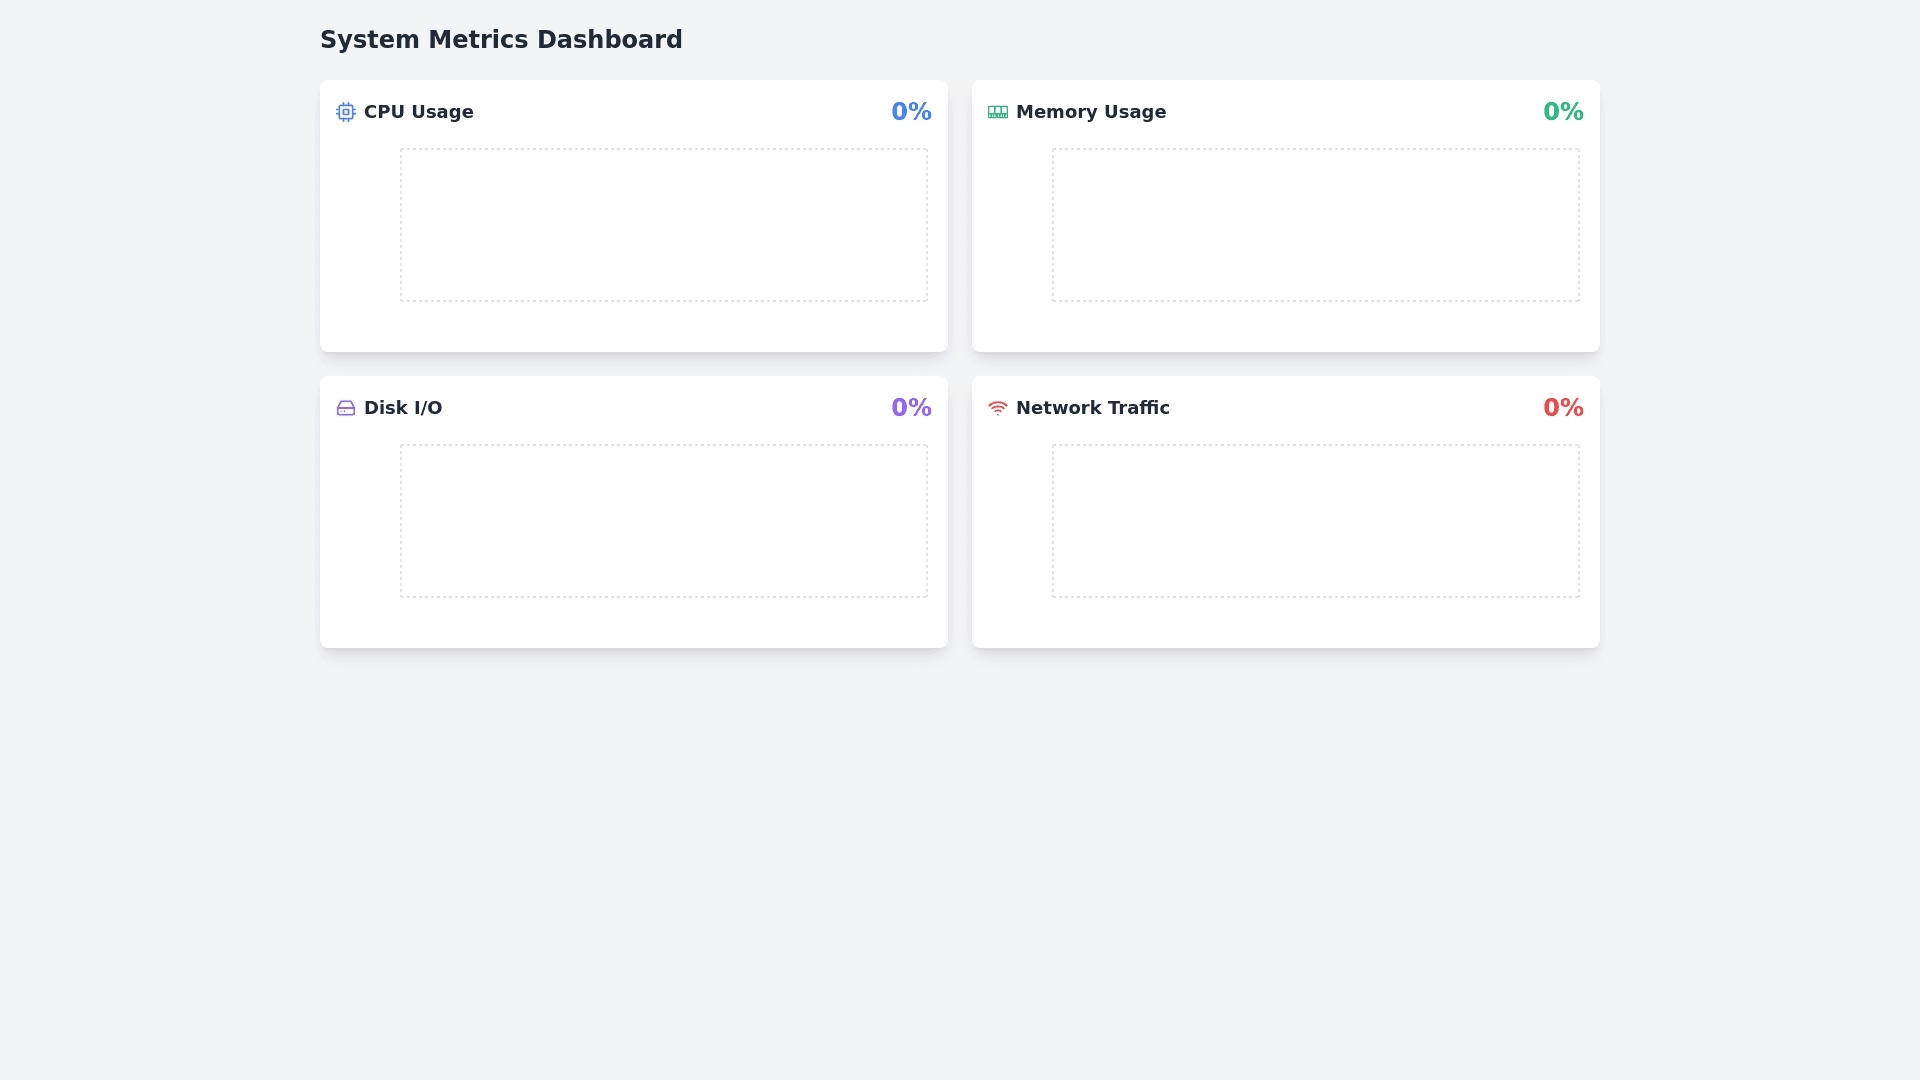Click the Memory RAM module icon
The image size is (1920, 1080).
tap(997, 112)
